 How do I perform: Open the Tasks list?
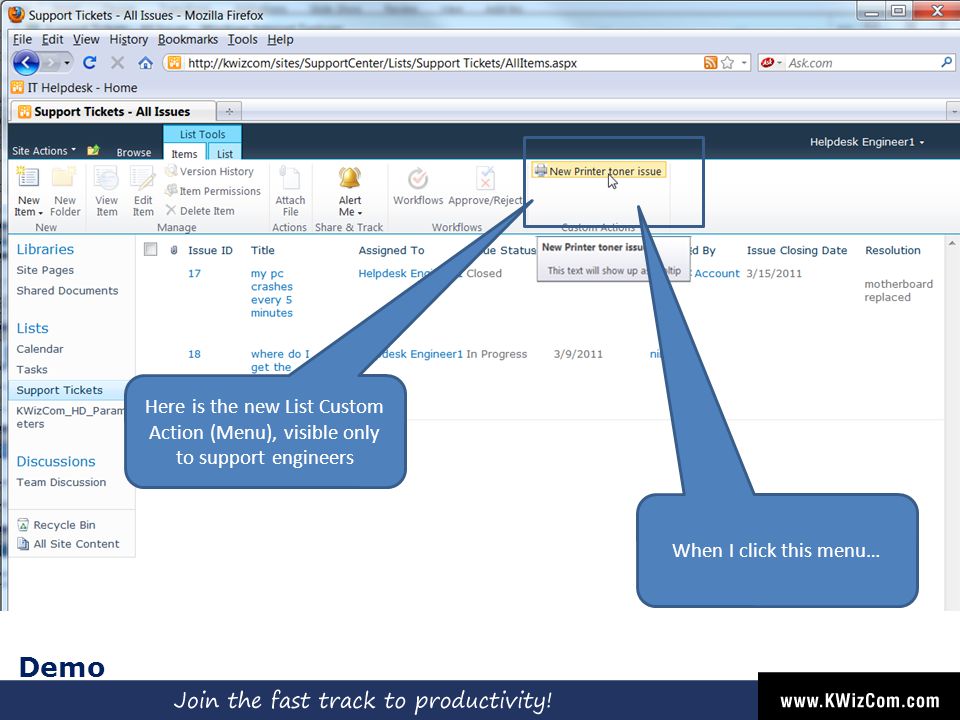click(x=32, y=369)
